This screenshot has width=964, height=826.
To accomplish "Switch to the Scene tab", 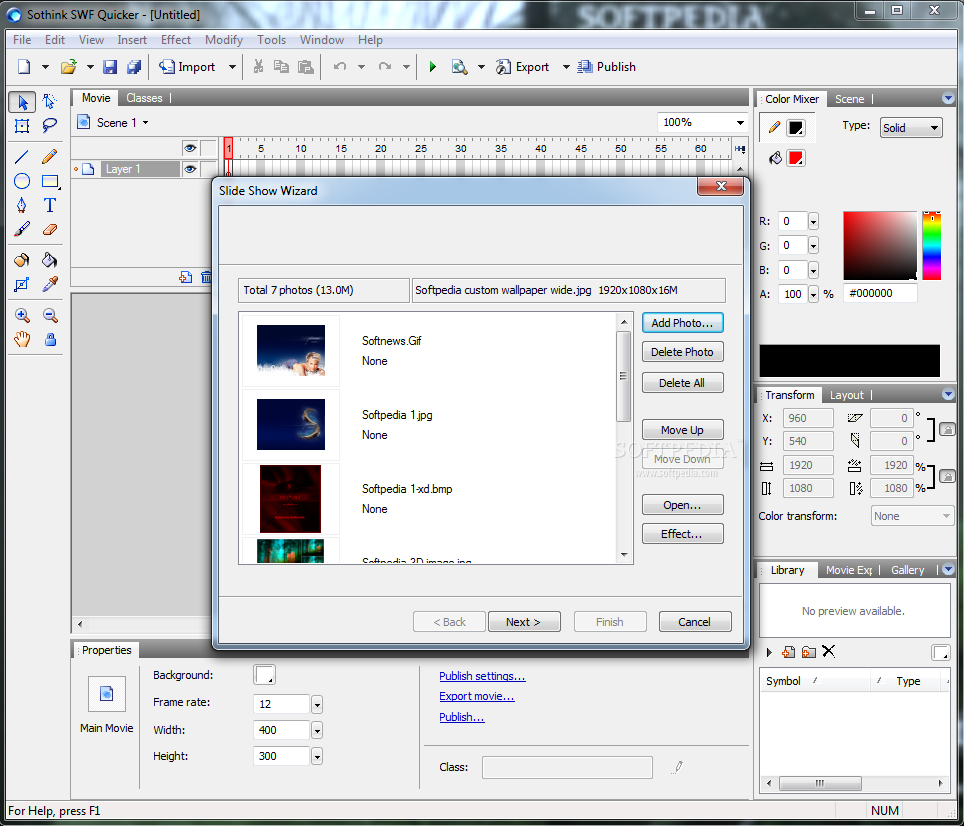I will point(849,99).
